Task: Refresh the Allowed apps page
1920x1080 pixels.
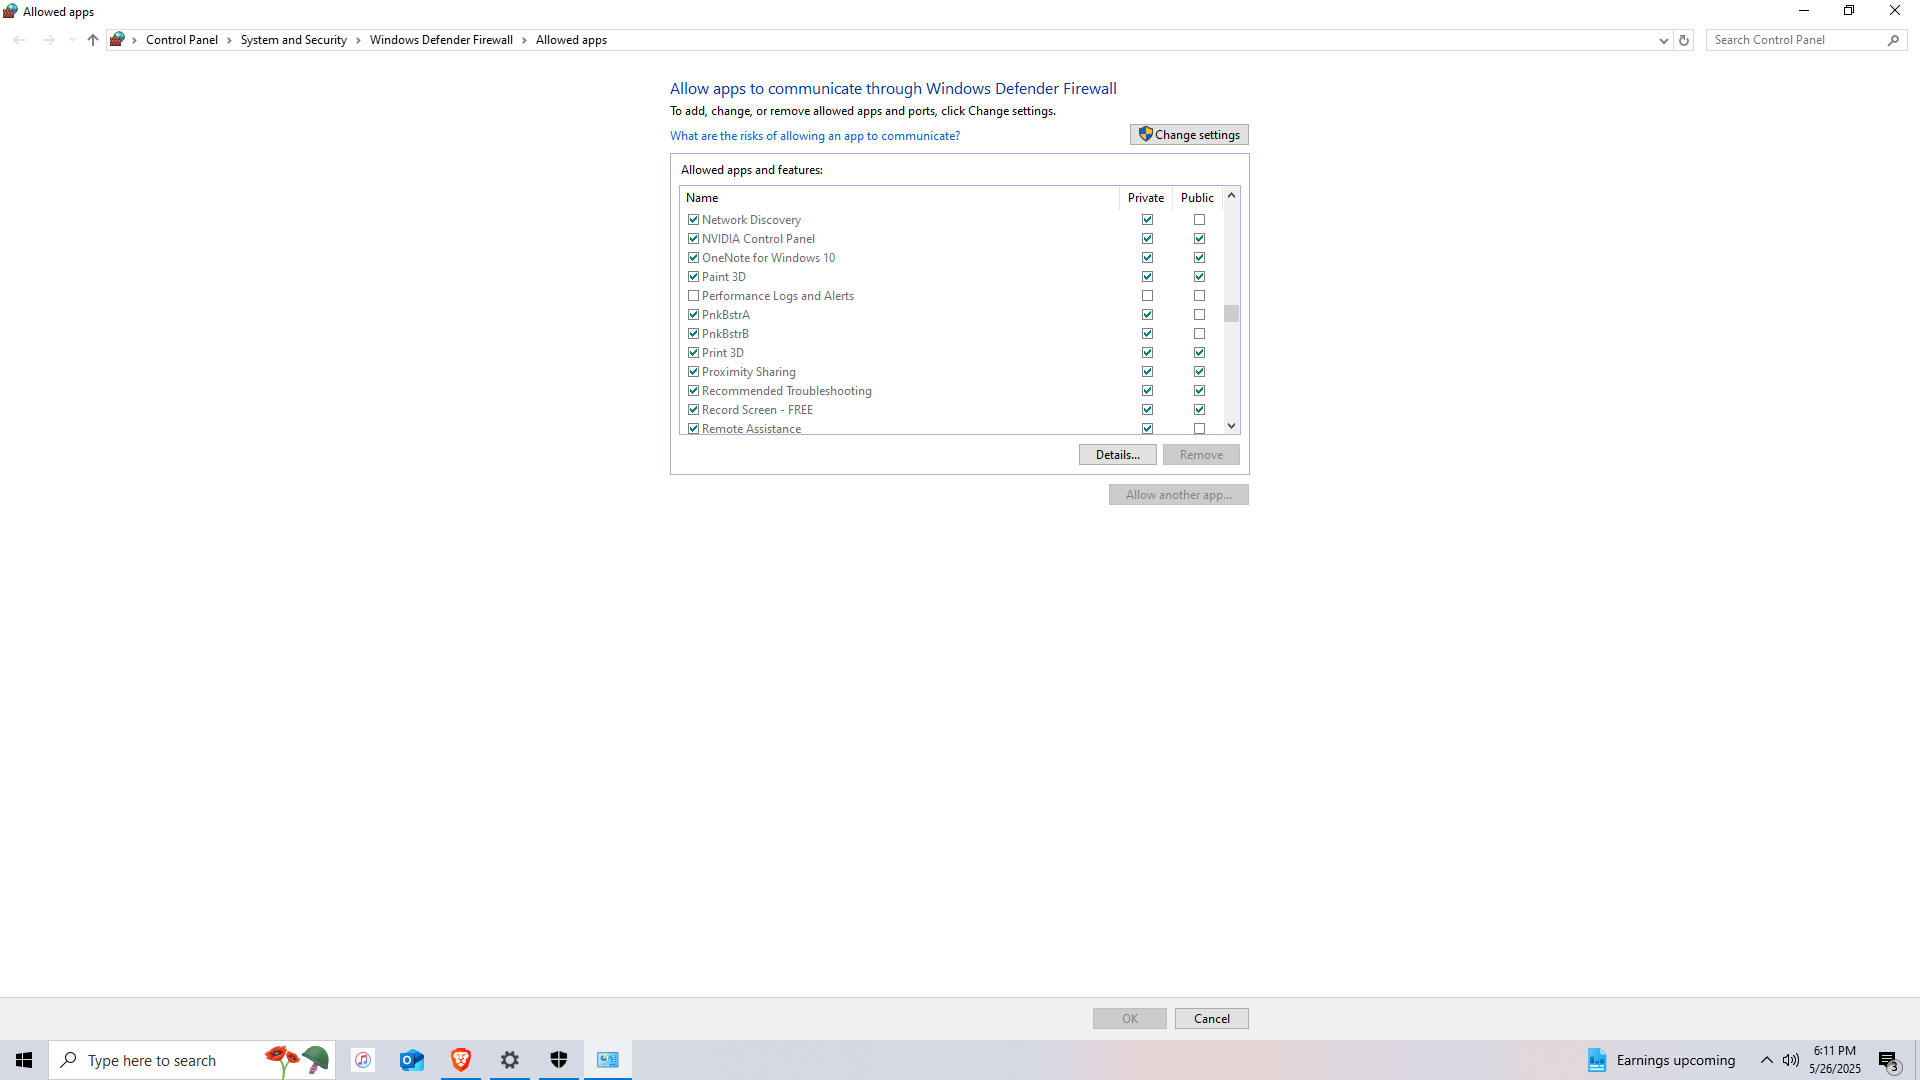Action: [1684, 40]
